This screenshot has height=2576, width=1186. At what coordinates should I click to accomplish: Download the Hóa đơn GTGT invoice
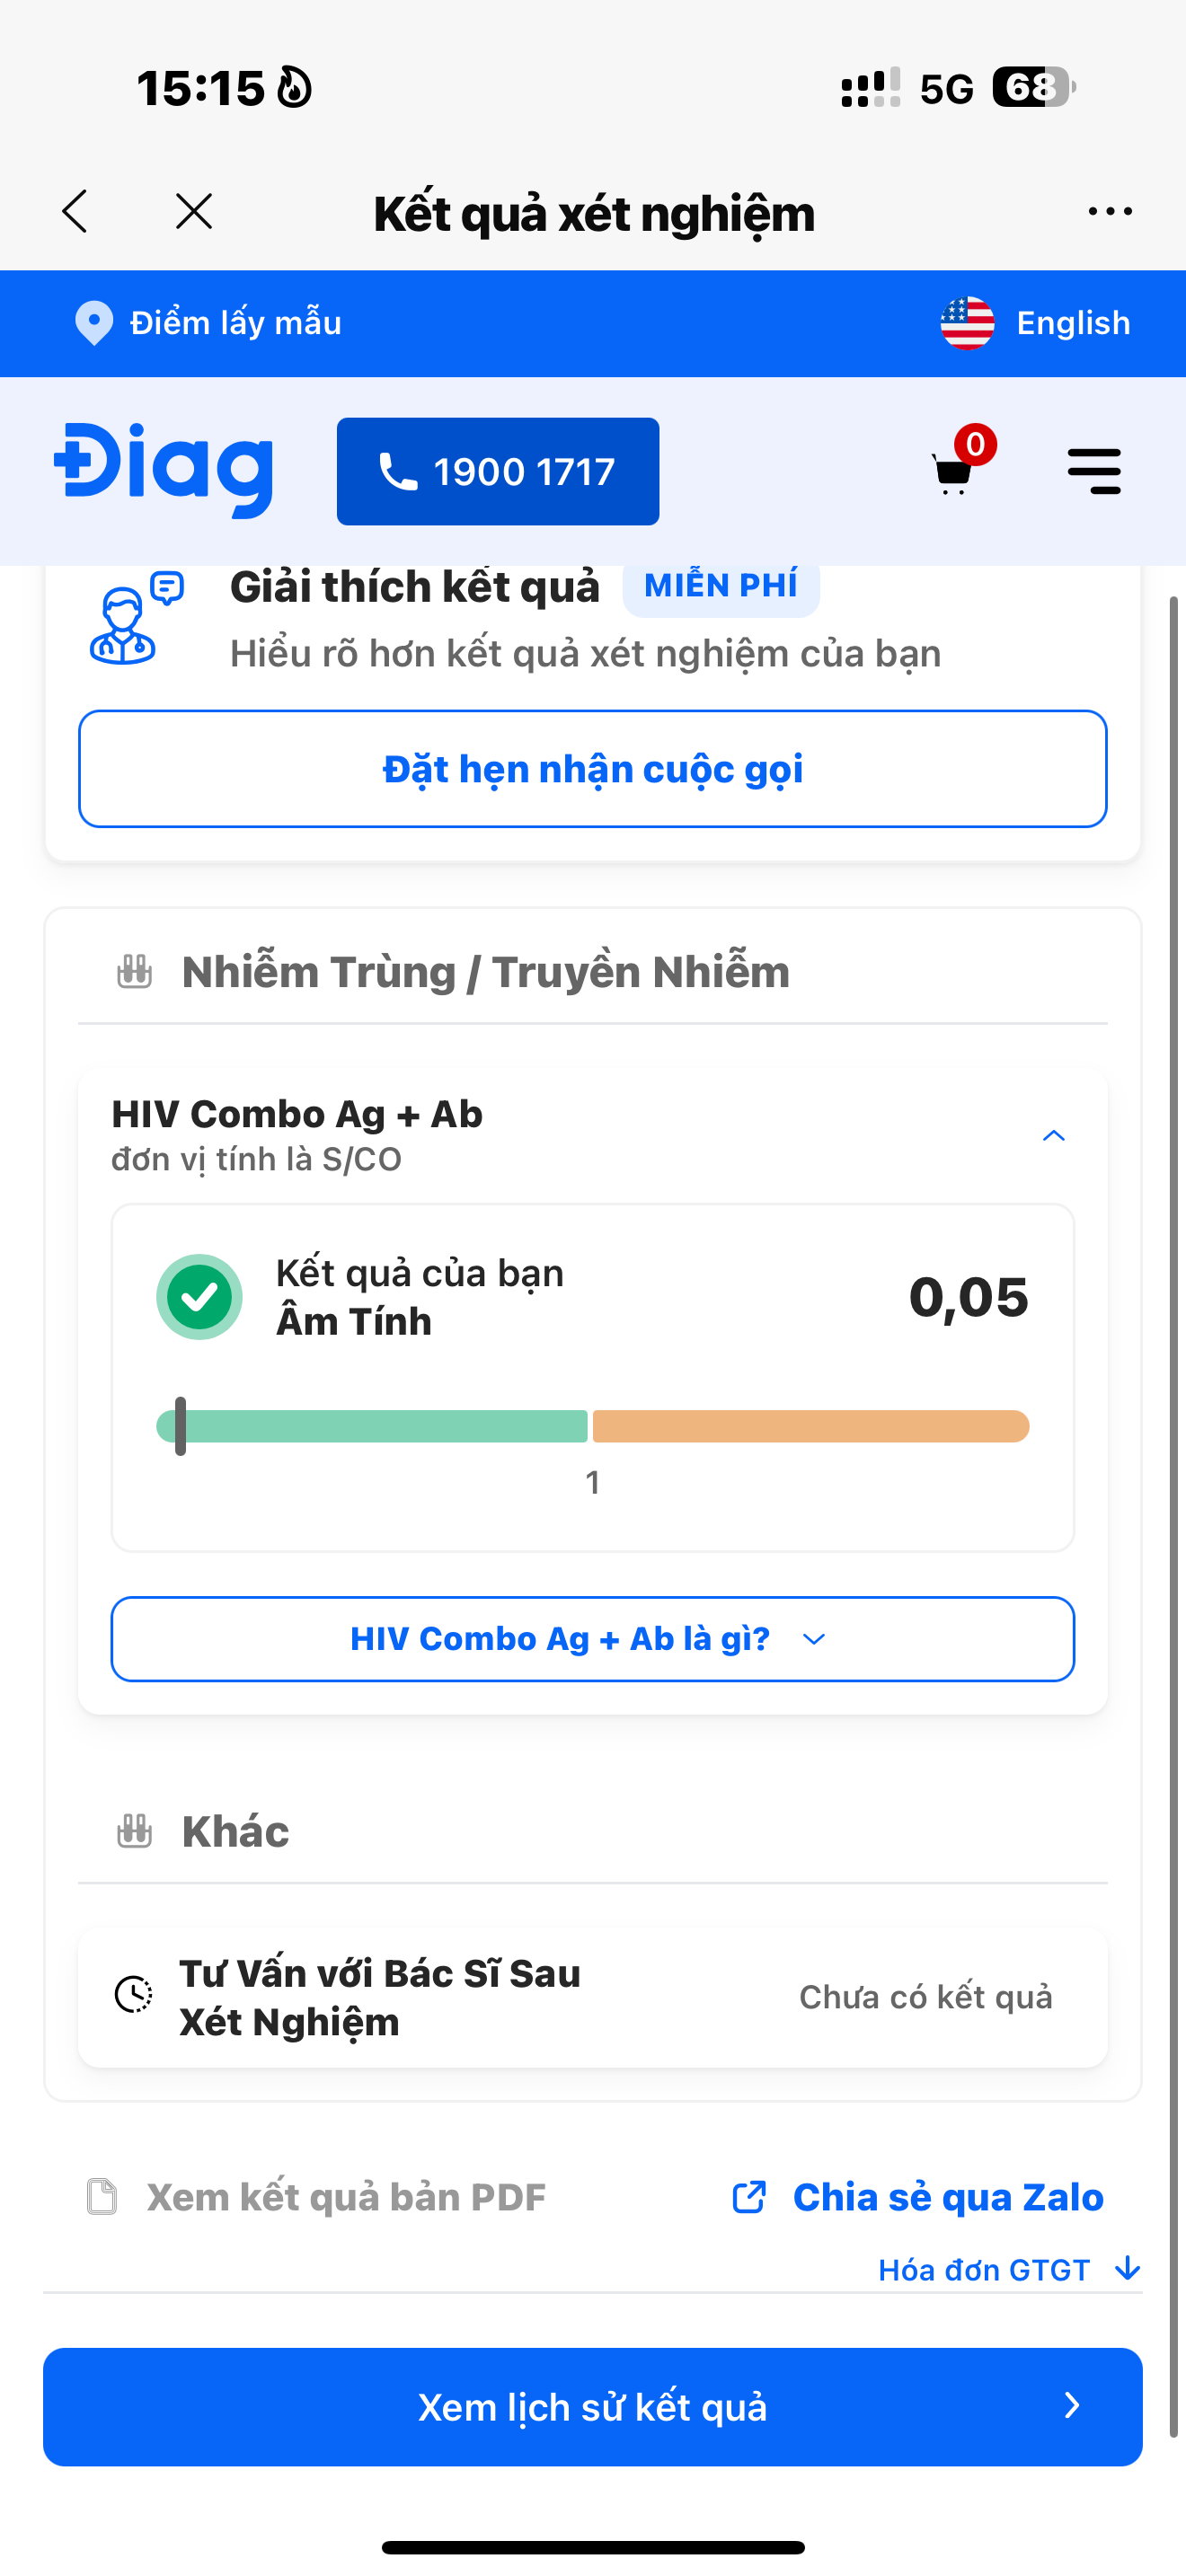1008,2270
